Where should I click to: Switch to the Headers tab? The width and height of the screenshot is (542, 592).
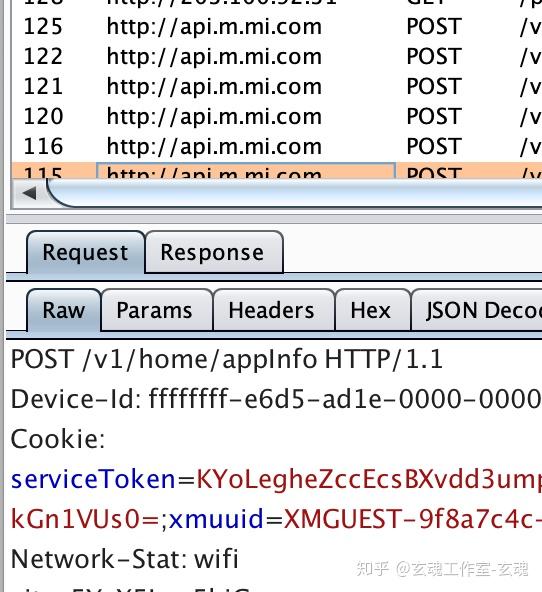[x=274, y=310]
